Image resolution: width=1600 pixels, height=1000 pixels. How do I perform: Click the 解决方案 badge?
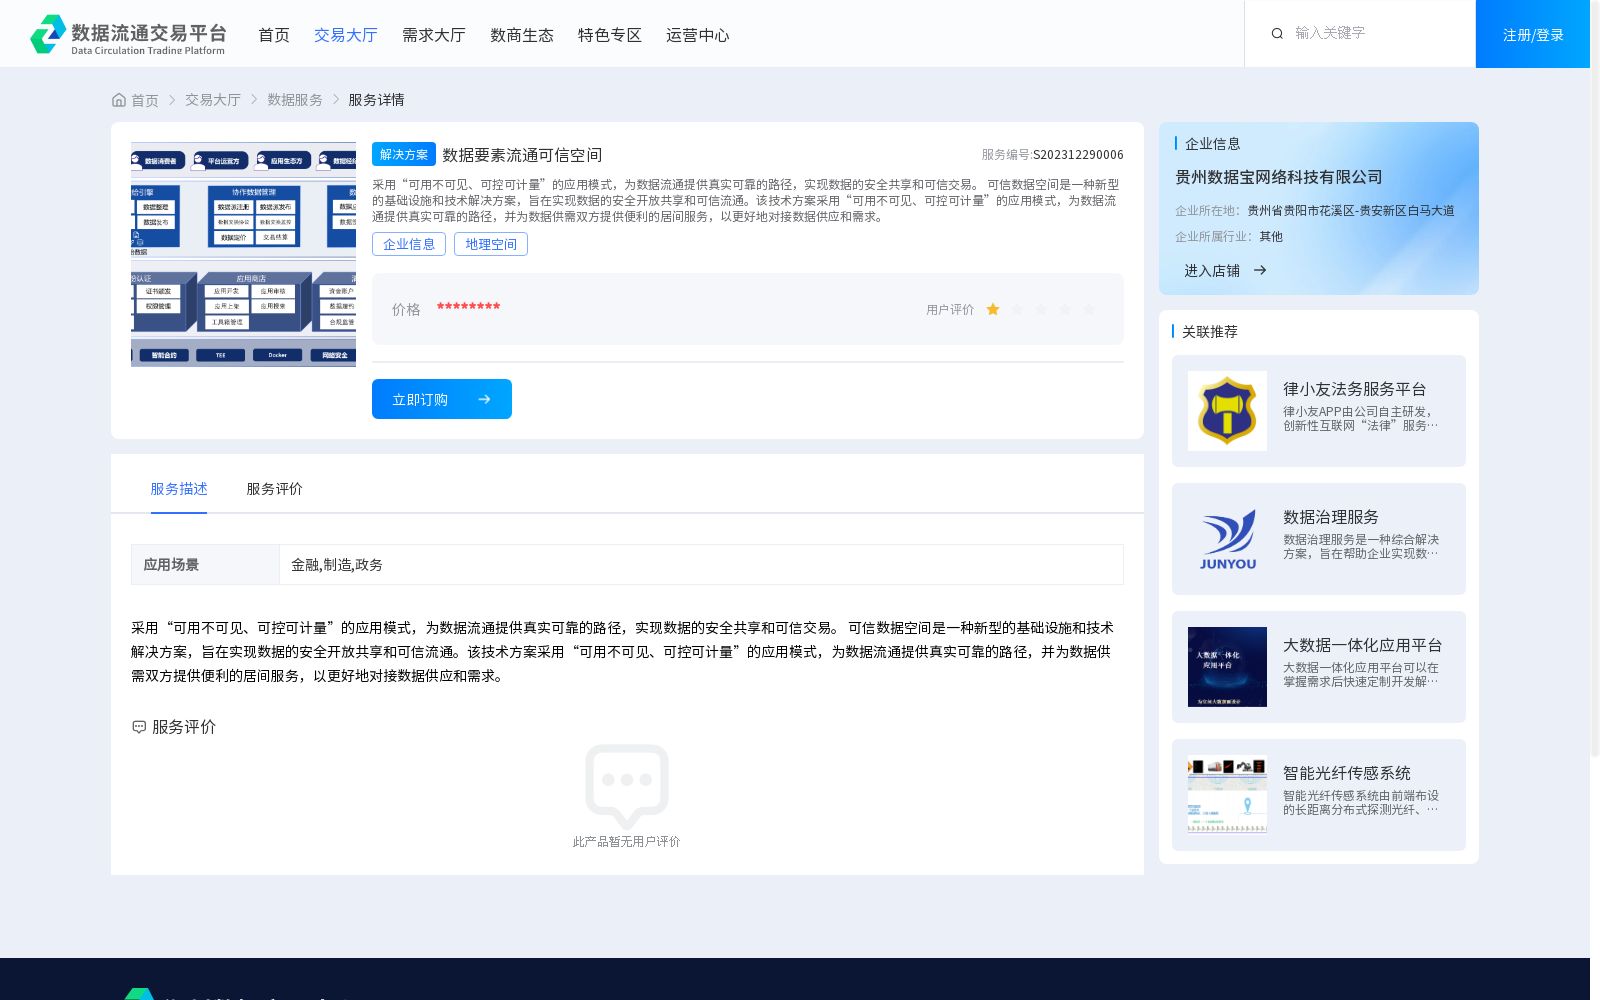[x=404, y=154]
